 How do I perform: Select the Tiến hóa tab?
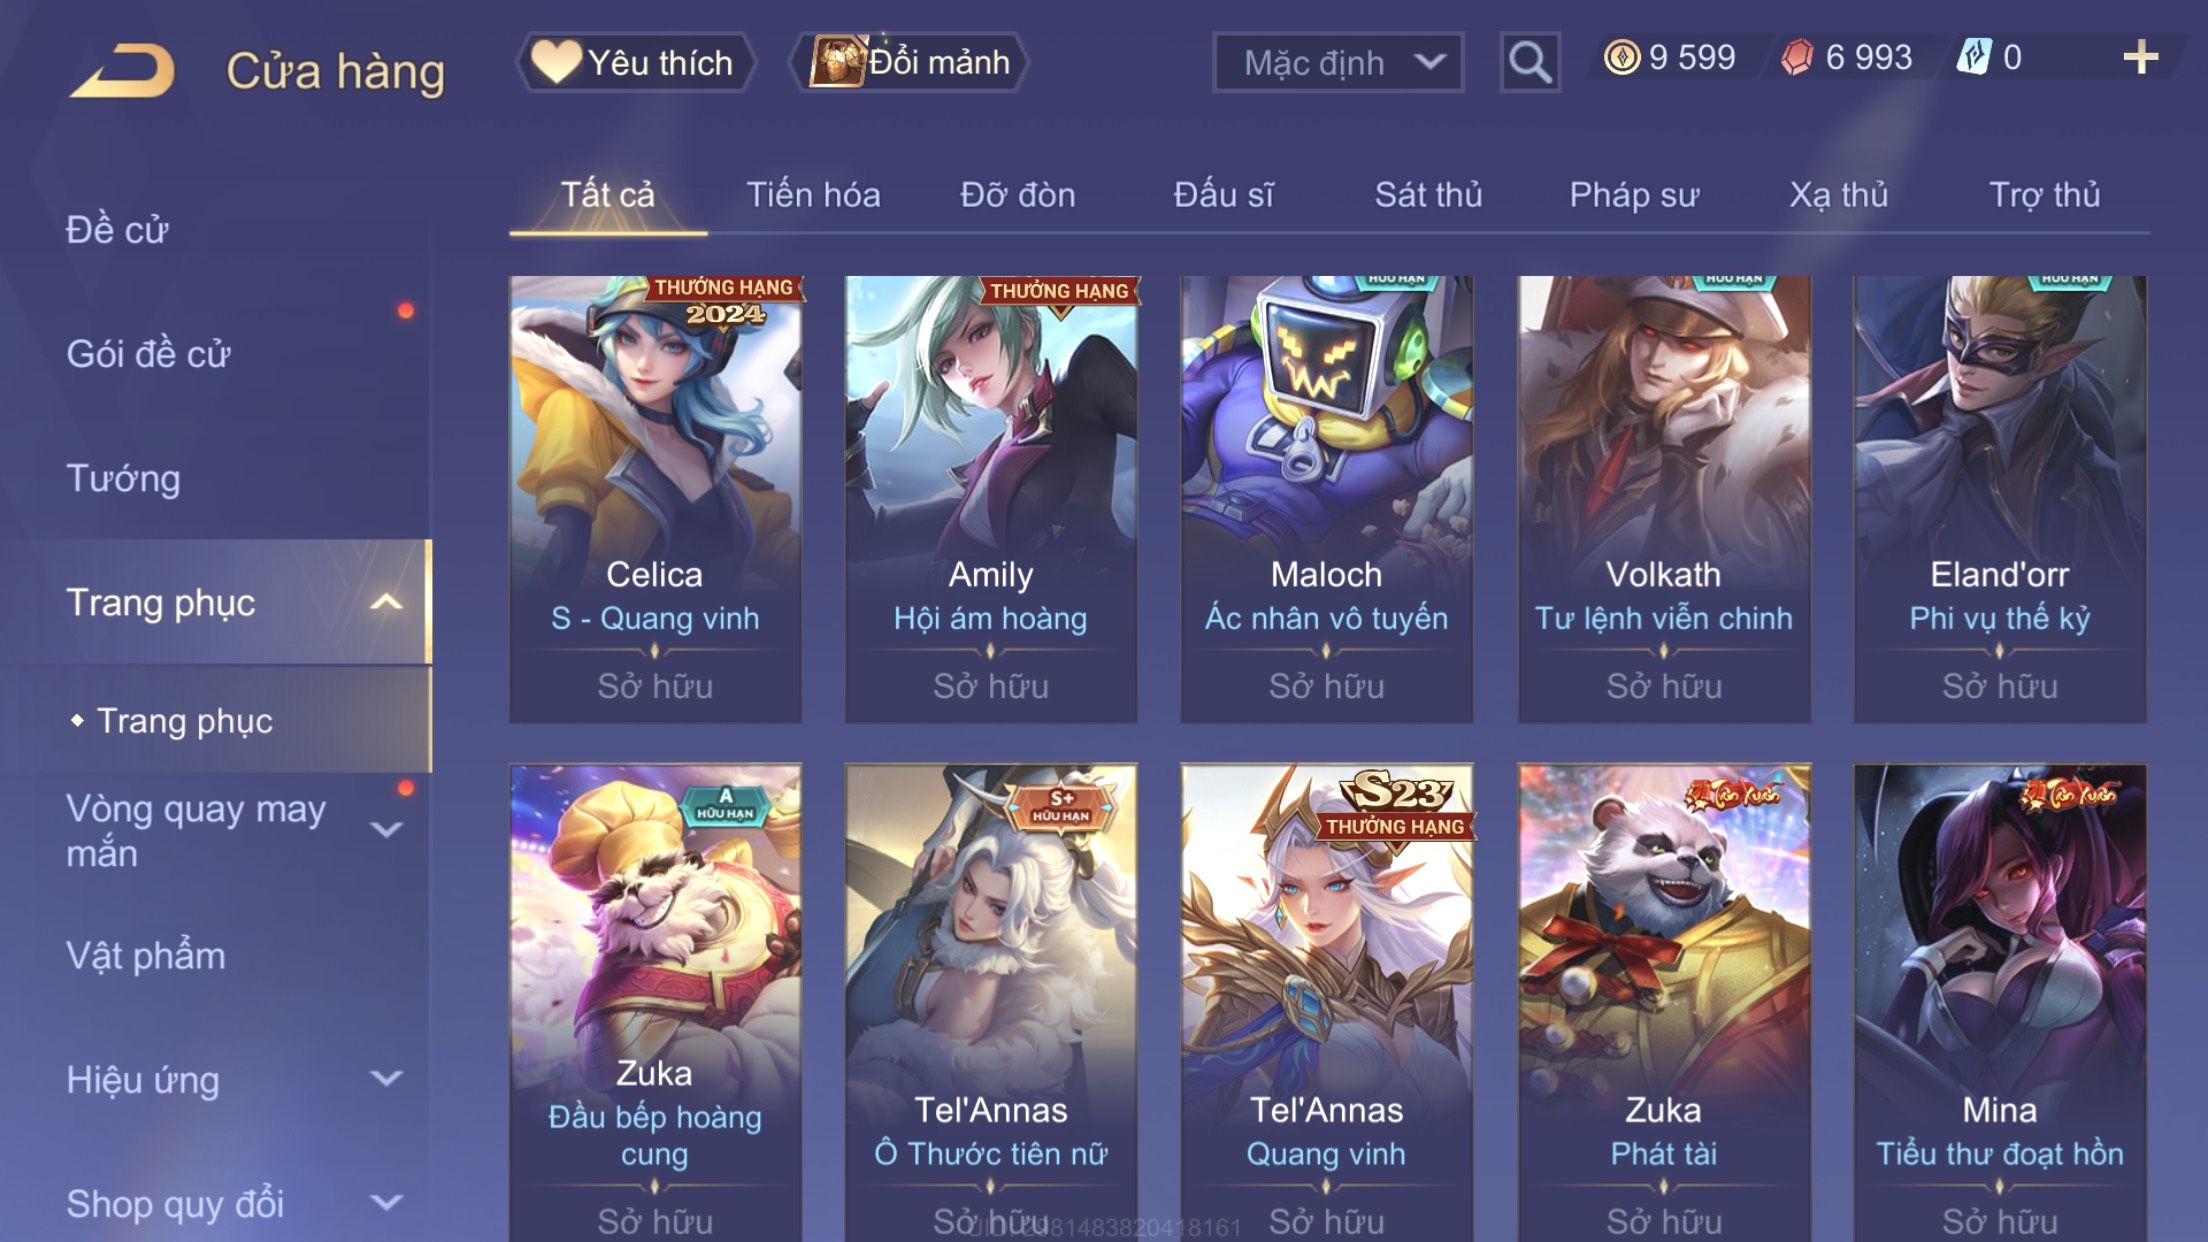pyautogui.click(x=813, y=195)
